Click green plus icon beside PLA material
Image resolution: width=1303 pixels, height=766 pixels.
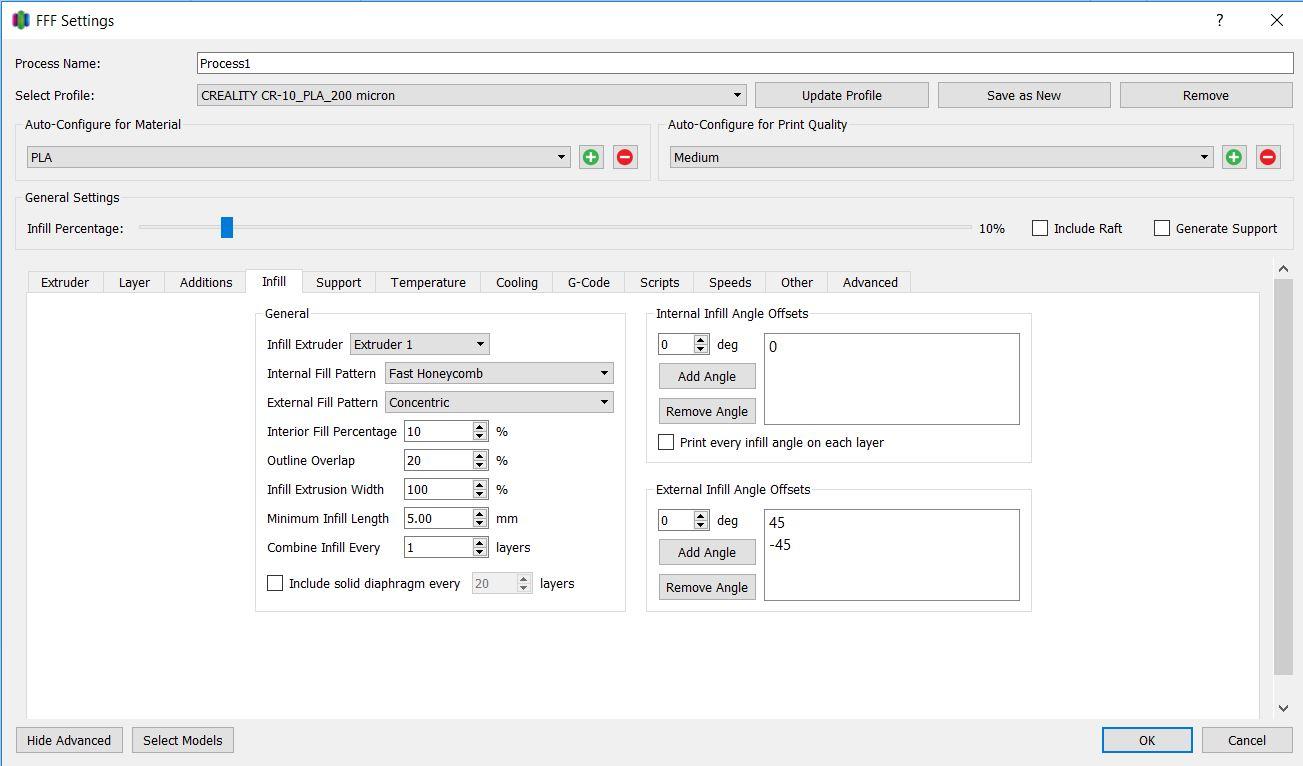coord(591,157)
